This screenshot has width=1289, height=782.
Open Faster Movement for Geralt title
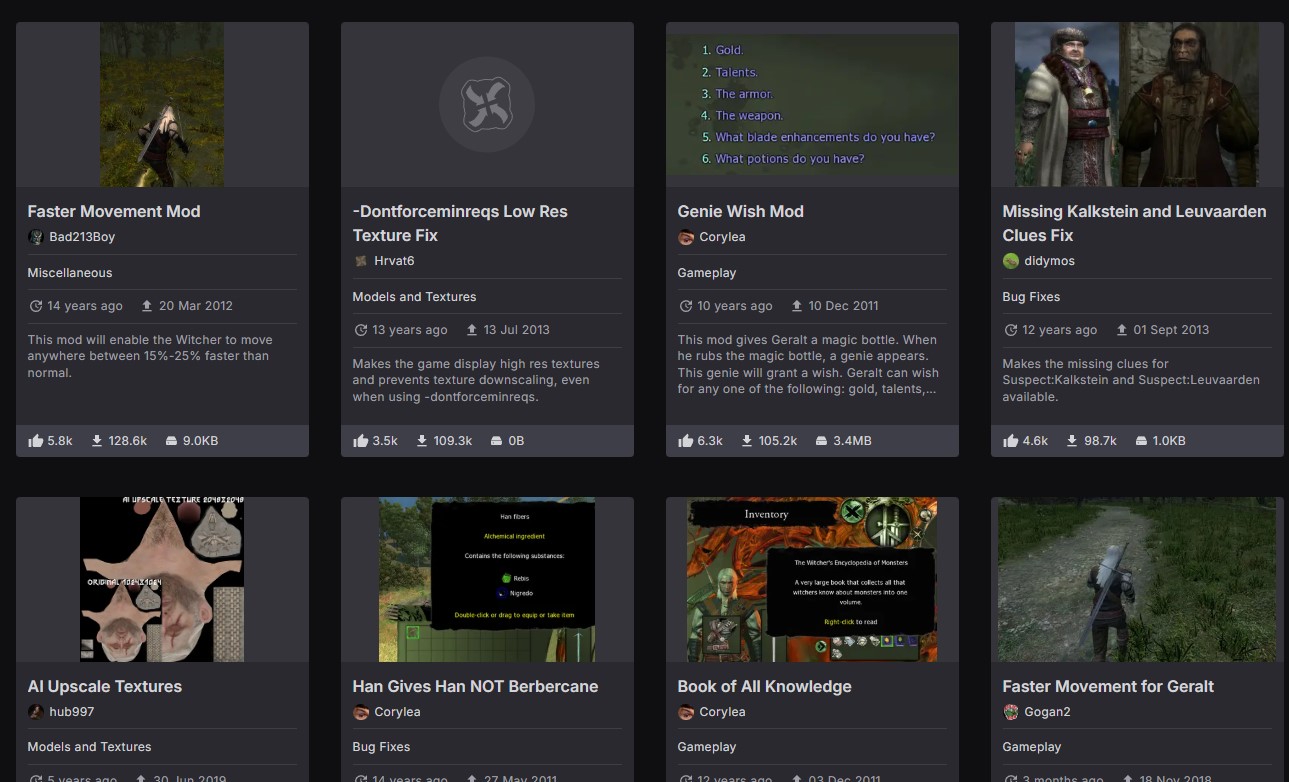pyautogui.click(x=1108, y=687)
